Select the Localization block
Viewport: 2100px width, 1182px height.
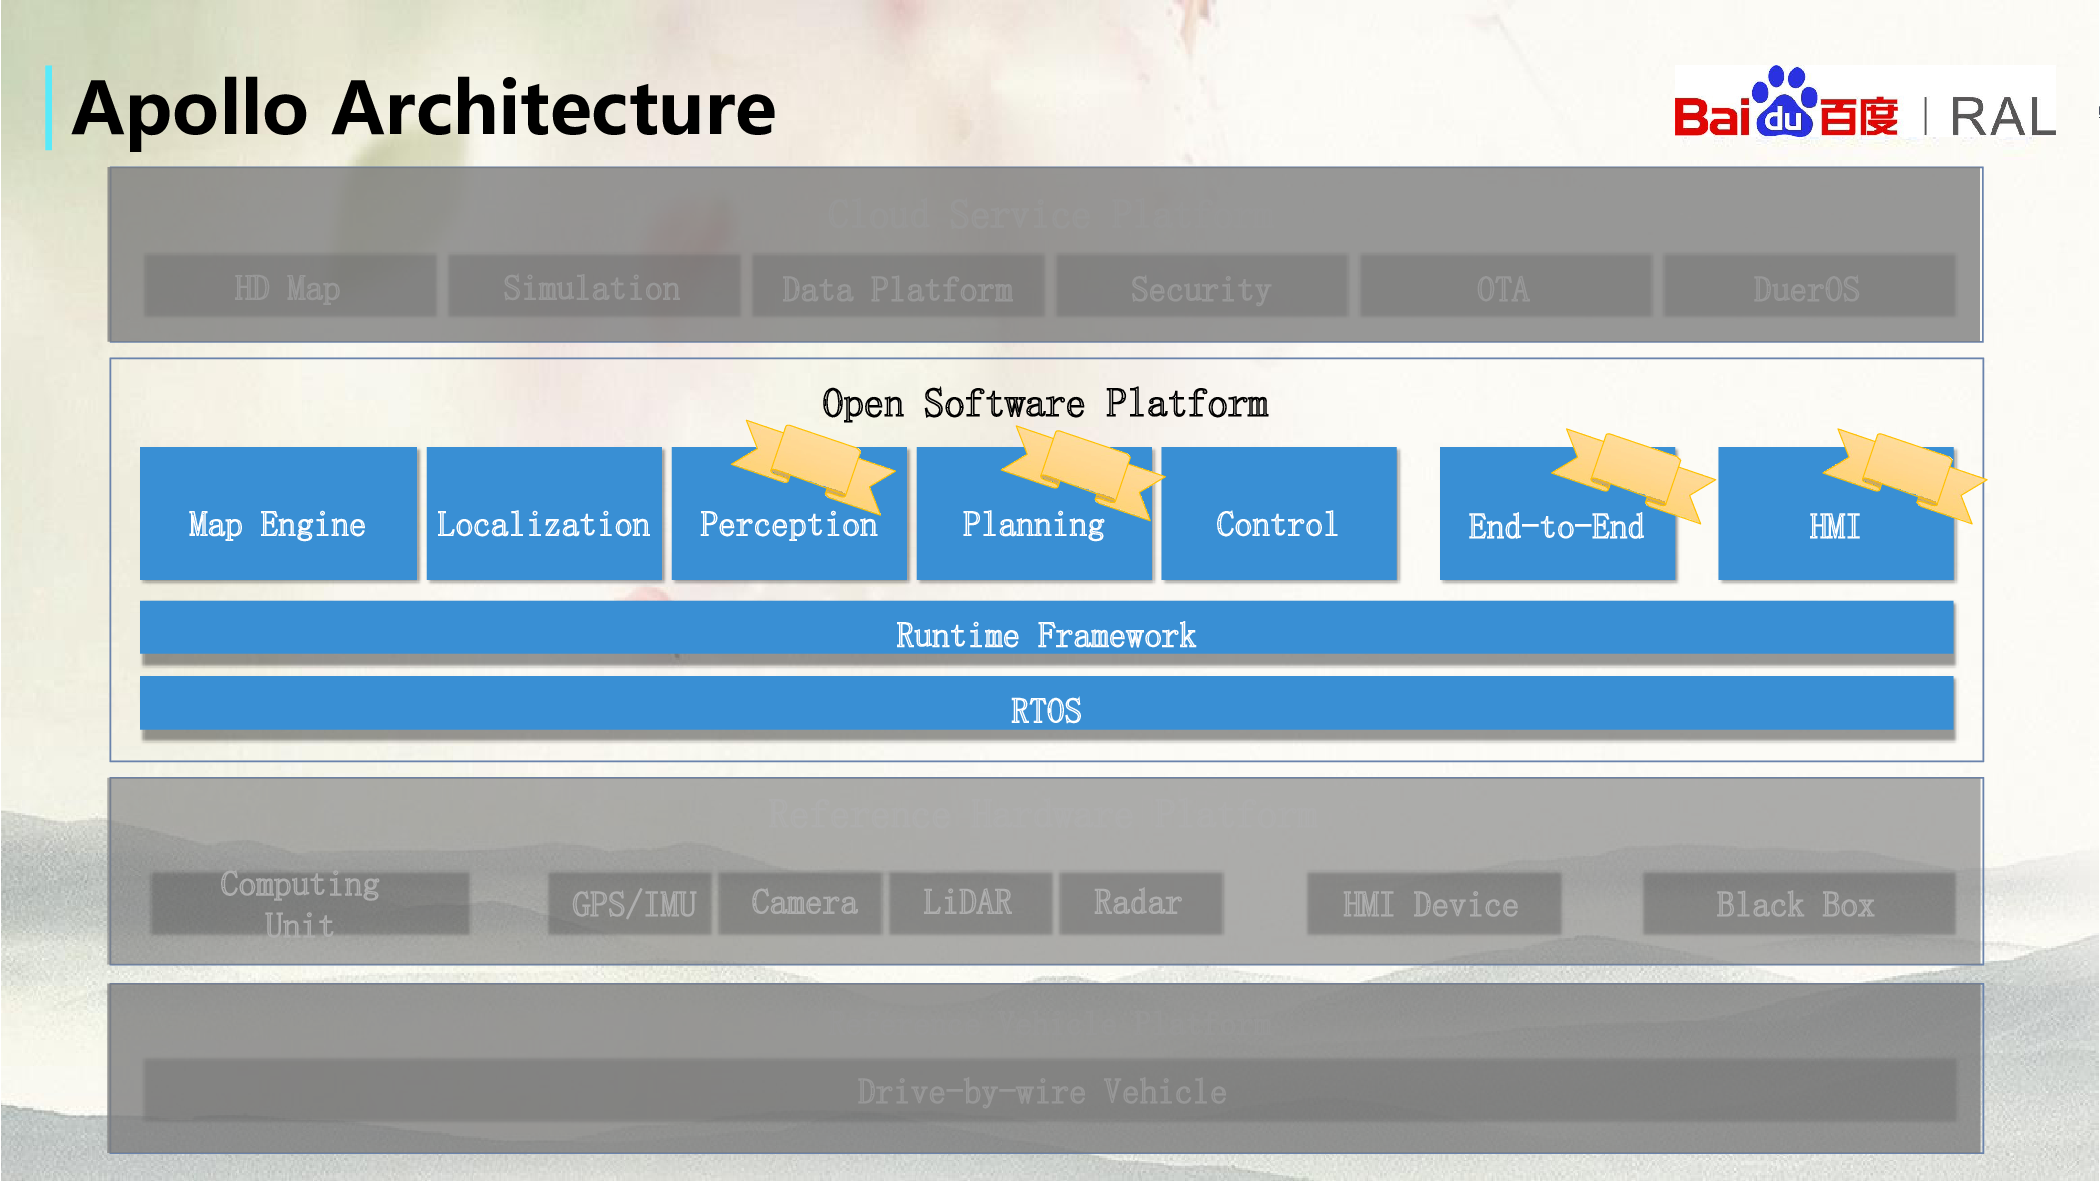click(544, 513)
